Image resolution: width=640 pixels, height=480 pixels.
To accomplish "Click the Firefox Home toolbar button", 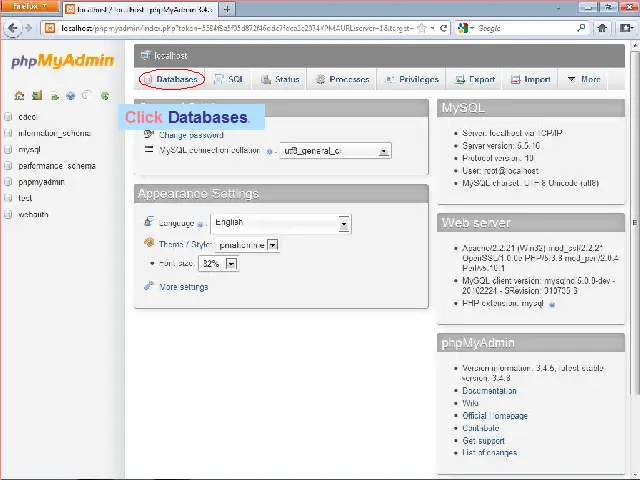I will tap(602, 28).
